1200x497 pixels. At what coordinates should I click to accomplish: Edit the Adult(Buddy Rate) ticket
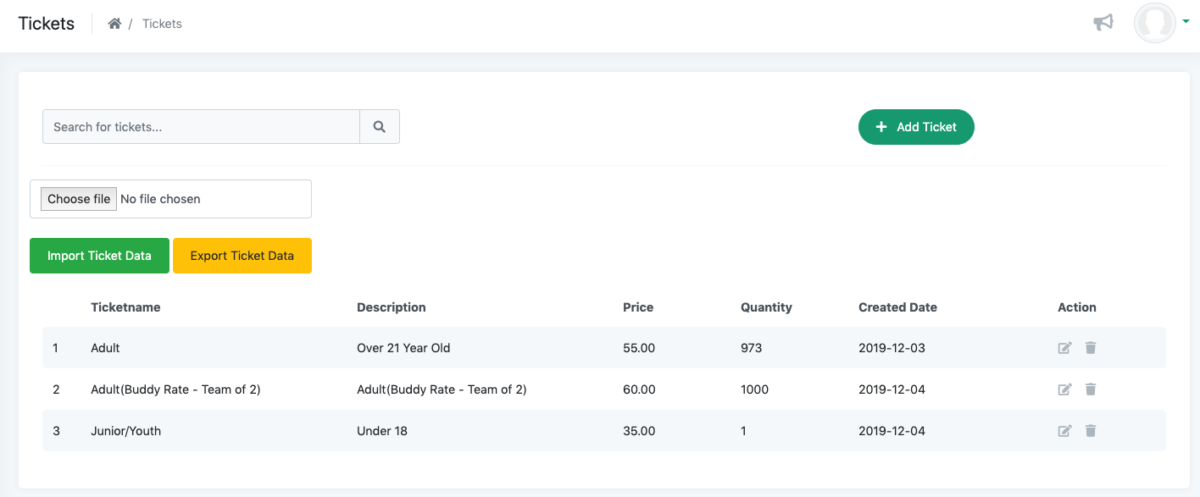1065,389
